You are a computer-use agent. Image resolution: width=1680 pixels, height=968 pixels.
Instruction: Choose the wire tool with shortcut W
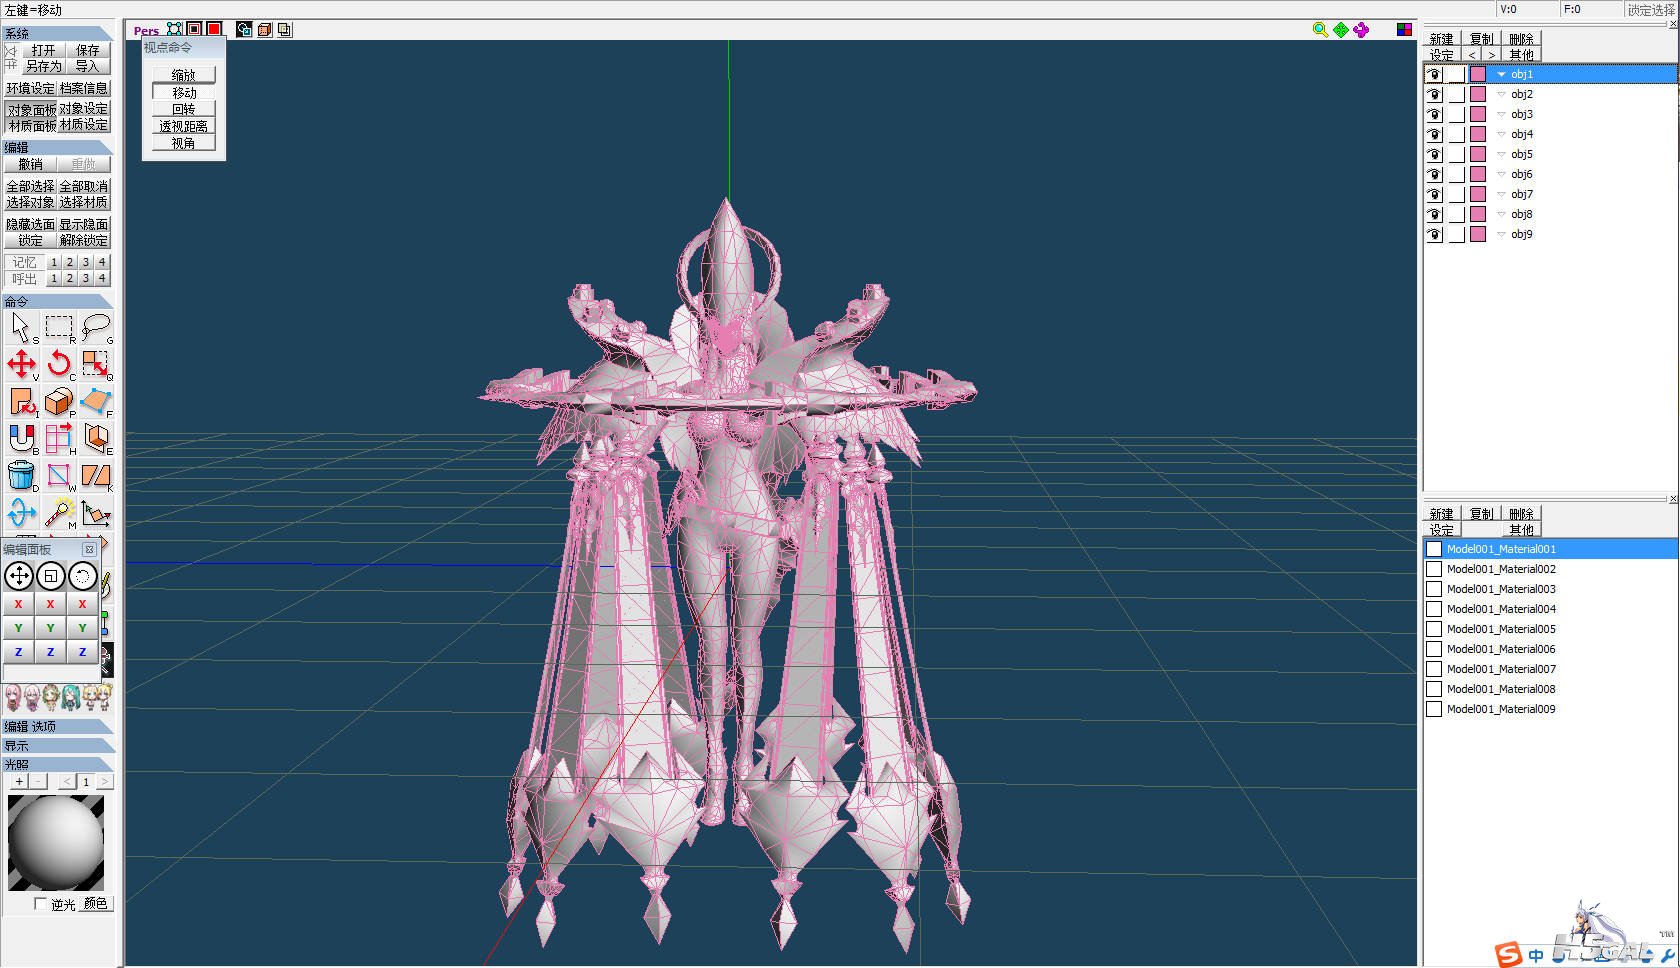[59, 476]
